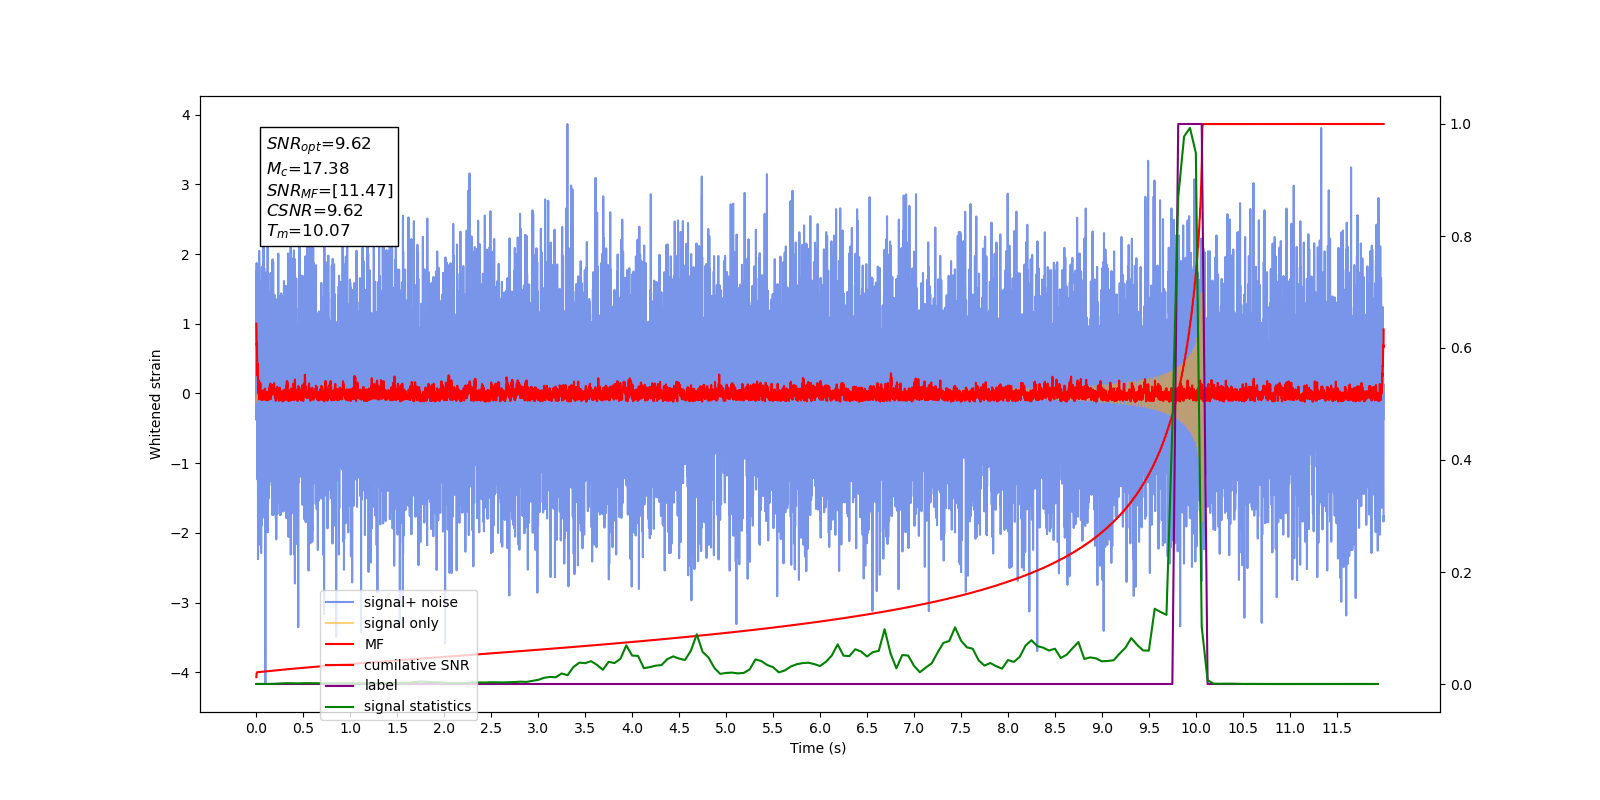Click right y-axis tick label 0.6
1600x800 pixels.
[x=1461, y=348]
